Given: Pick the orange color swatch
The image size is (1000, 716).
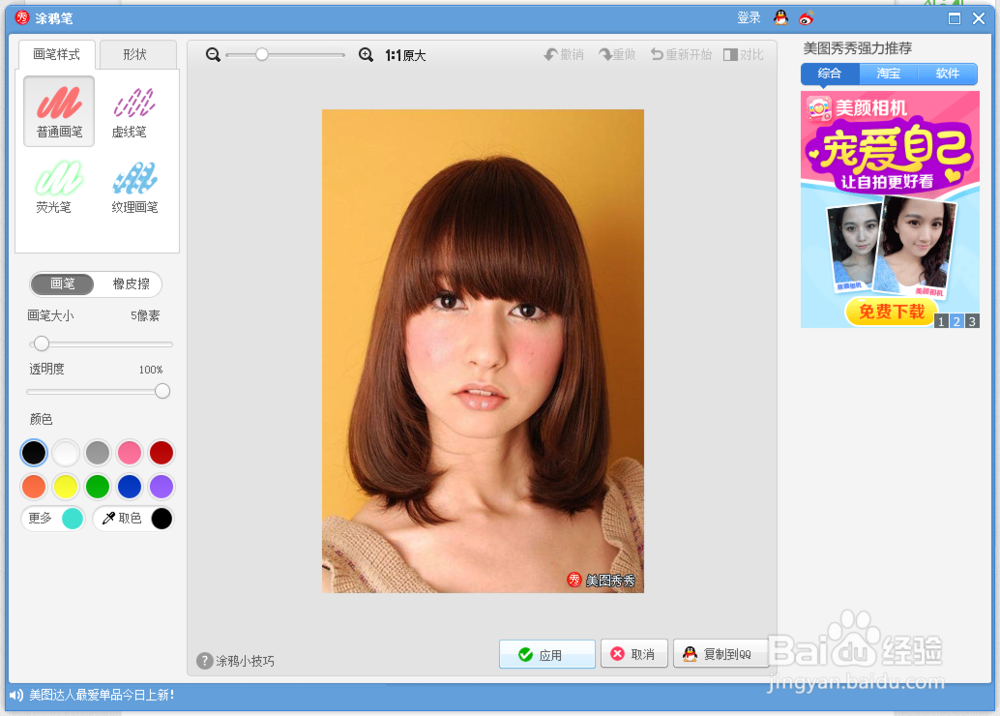Looking at the screenshot, I should (34, 486).
